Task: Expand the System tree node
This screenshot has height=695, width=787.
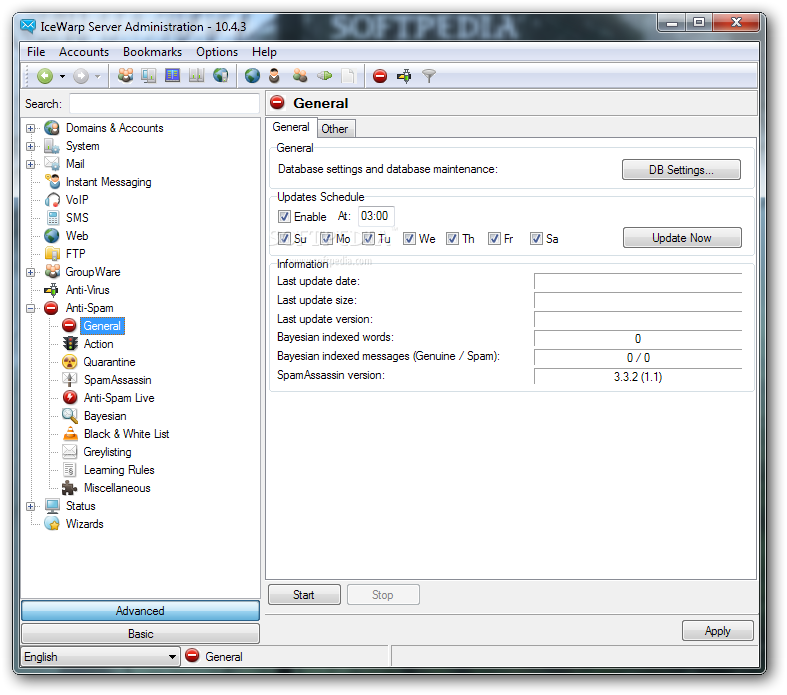Action: (x=31, y=147)
